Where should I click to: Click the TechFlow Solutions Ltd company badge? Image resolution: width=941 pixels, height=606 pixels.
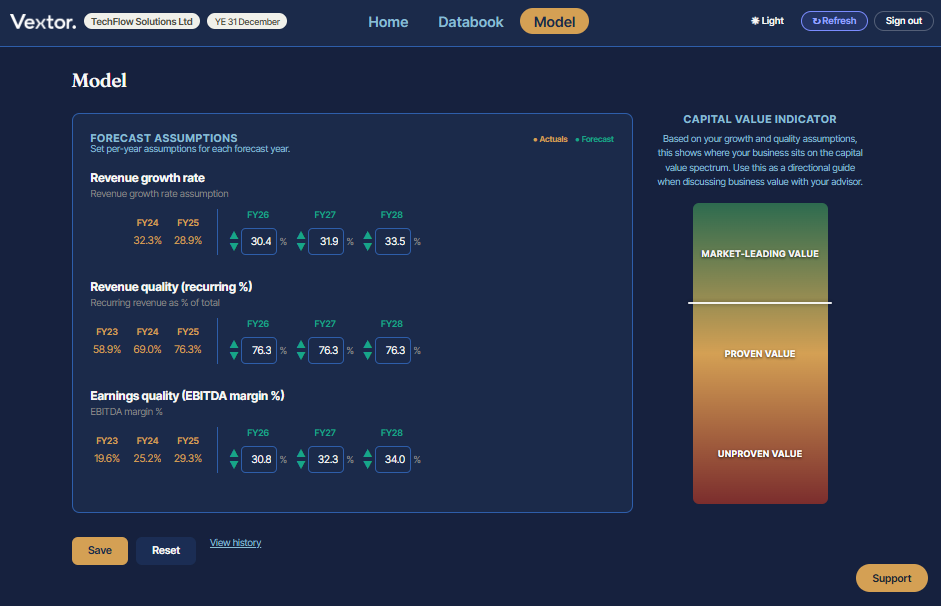[x=142, y=22]
